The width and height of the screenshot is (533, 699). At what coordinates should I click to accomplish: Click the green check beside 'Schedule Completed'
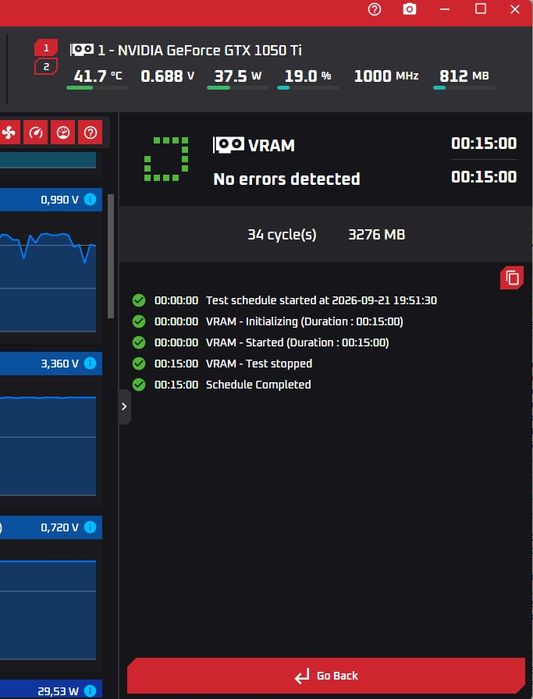[139, 384]
